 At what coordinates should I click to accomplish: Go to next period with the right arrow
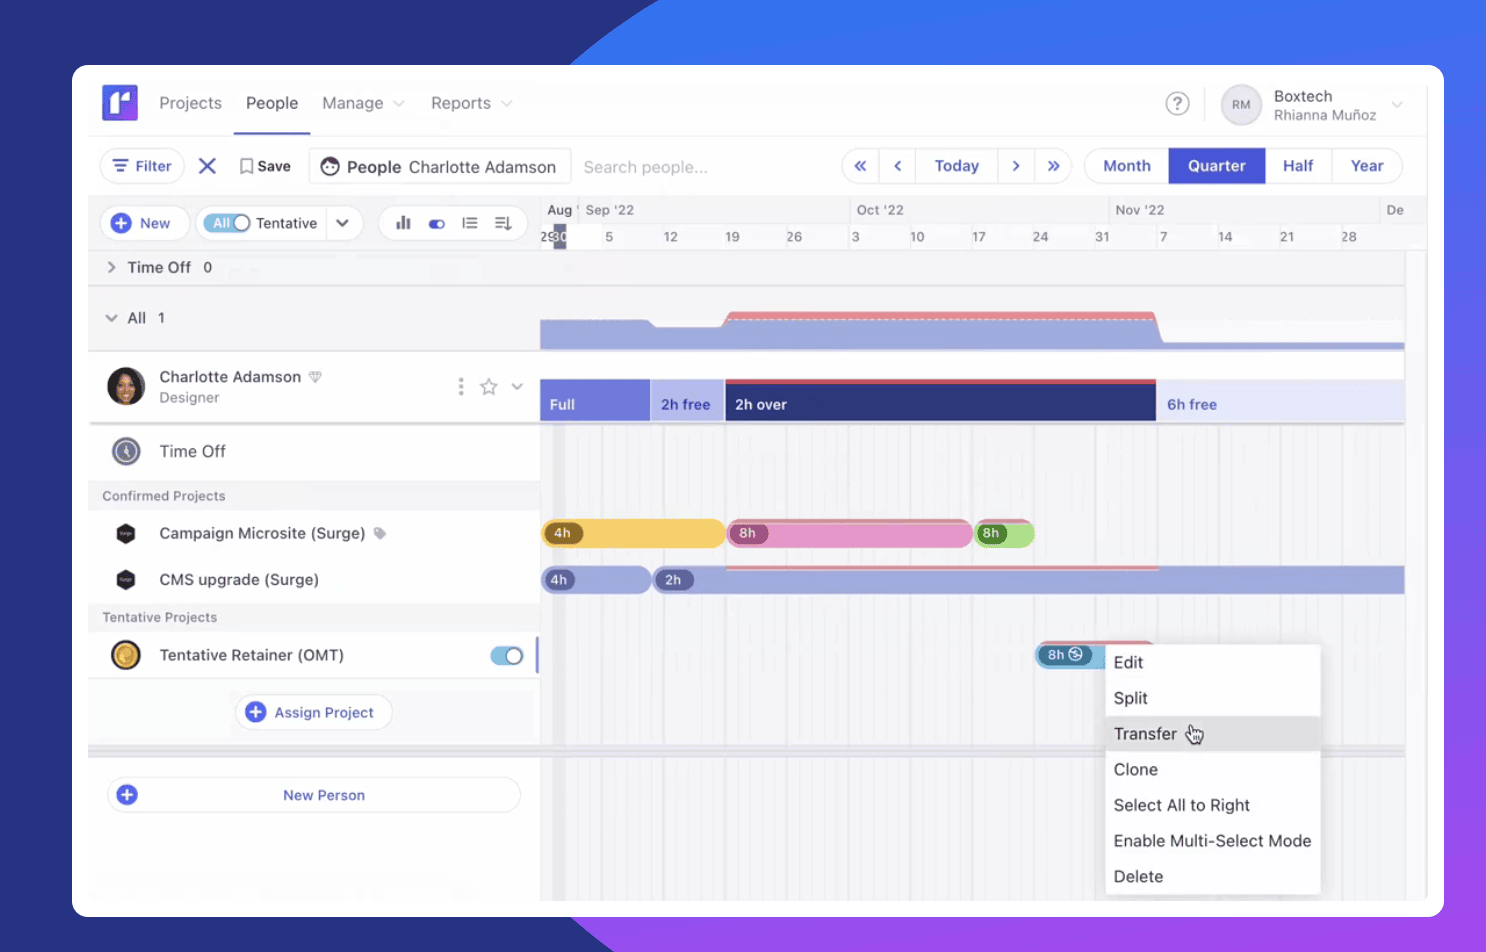tap(1016, 166)
